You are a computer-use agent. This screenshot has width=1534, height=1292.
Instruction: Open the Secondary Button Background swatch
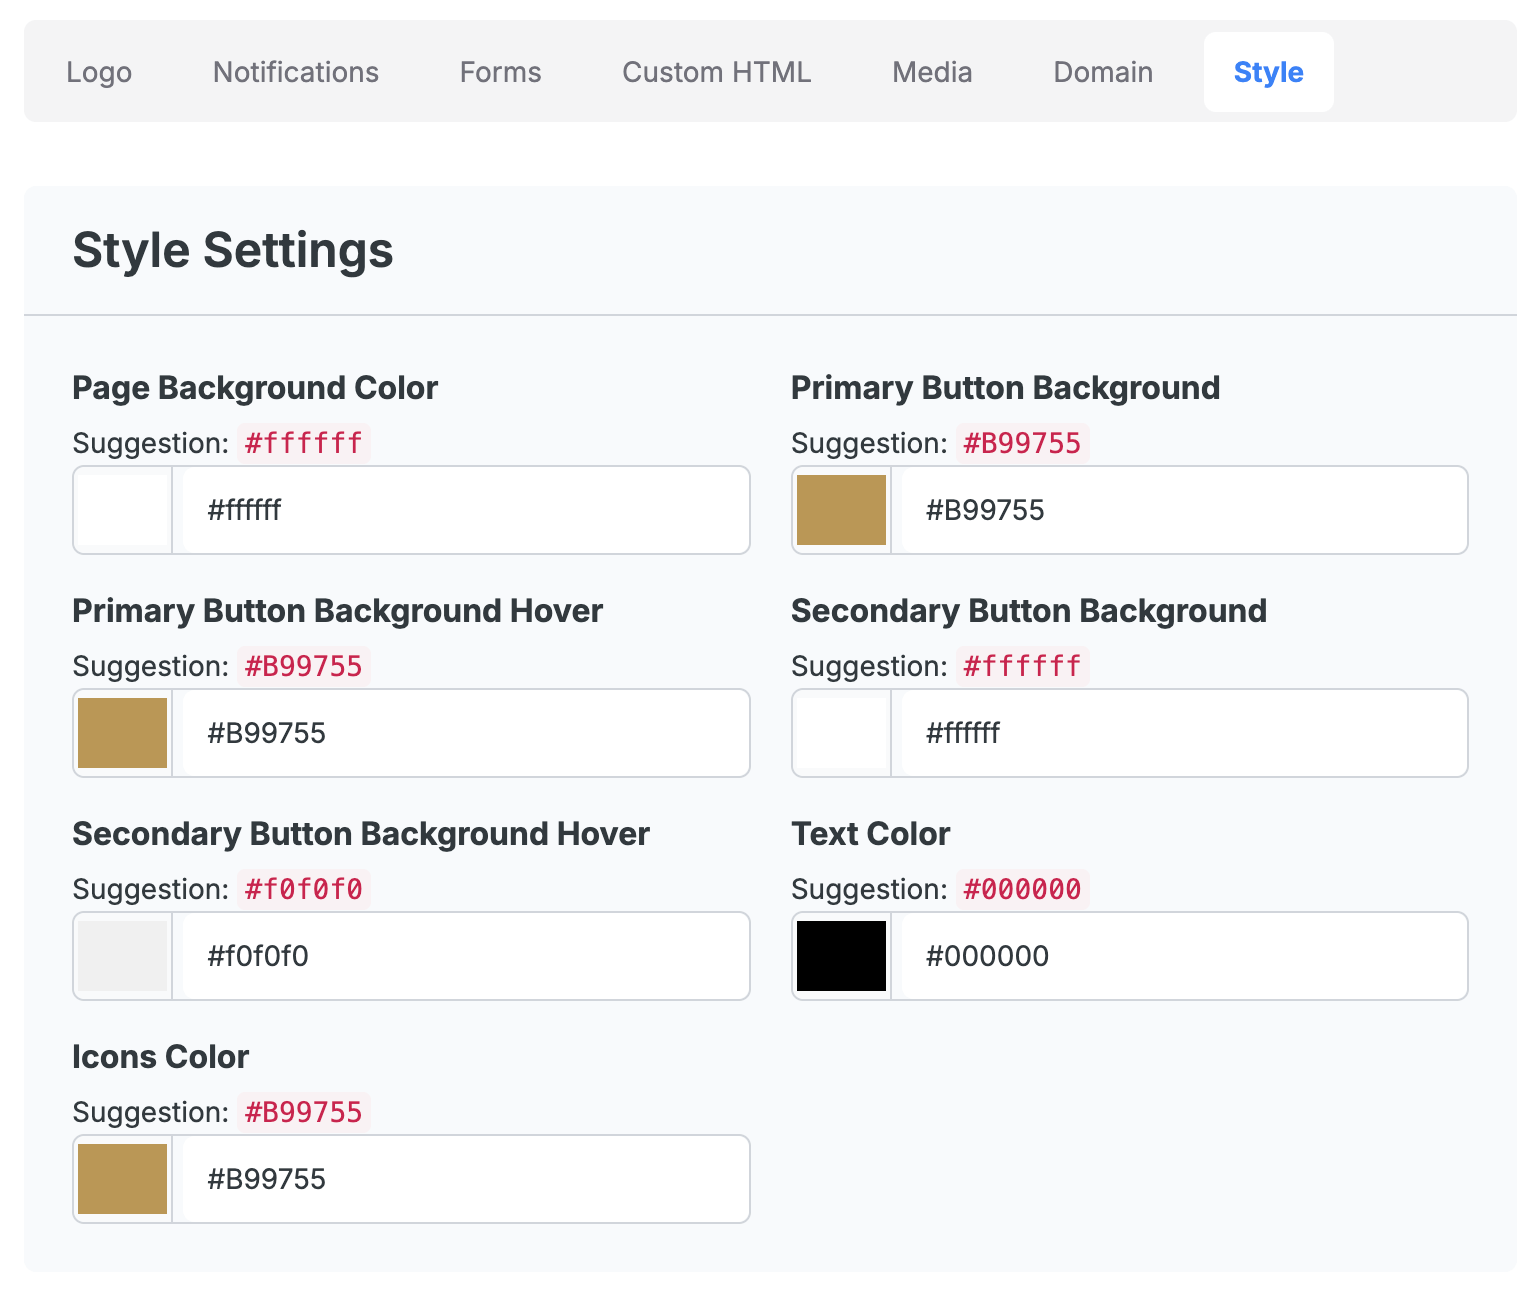[x=841, y=733]
